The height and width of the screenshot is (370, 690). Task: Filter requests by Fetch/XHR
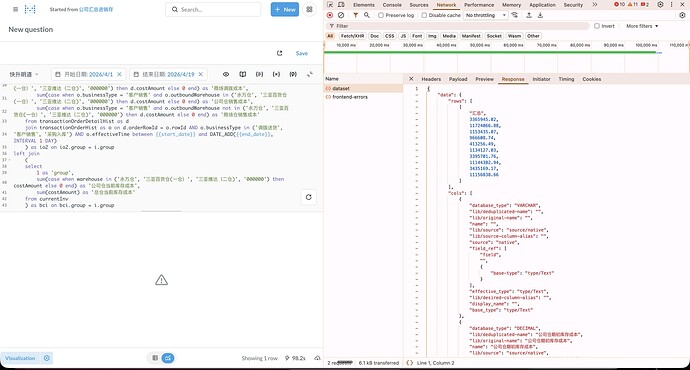pyautogui.click(x=352, y=36)
